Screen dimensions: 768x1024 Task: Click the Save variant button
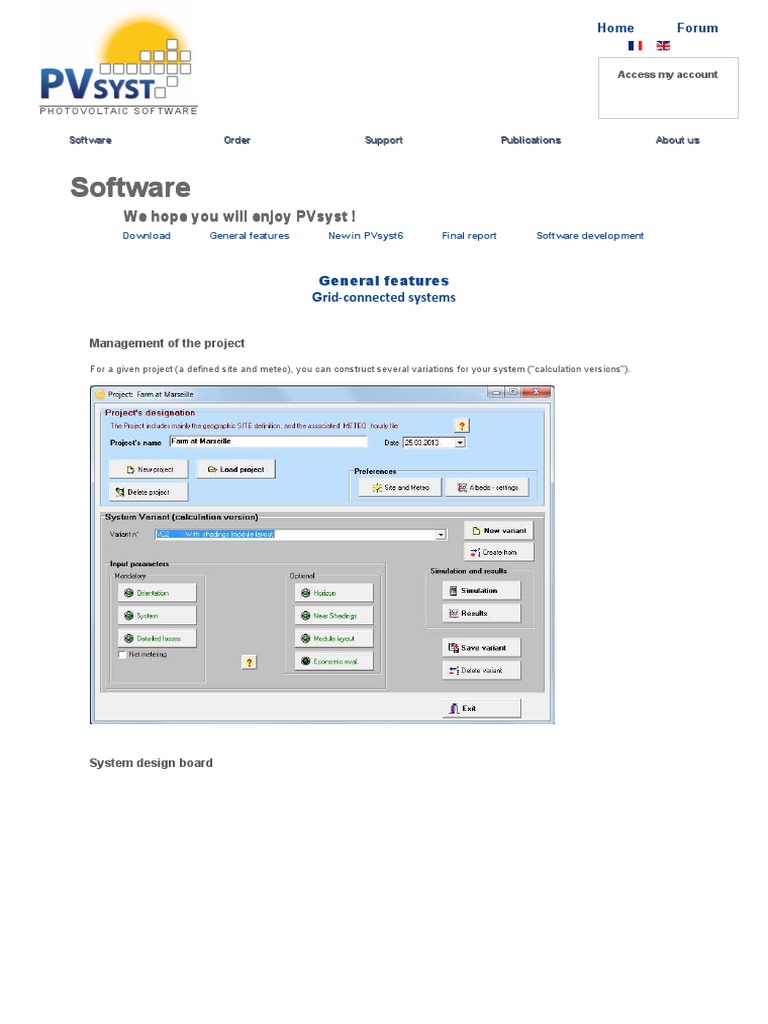click(x=482, y=648)
